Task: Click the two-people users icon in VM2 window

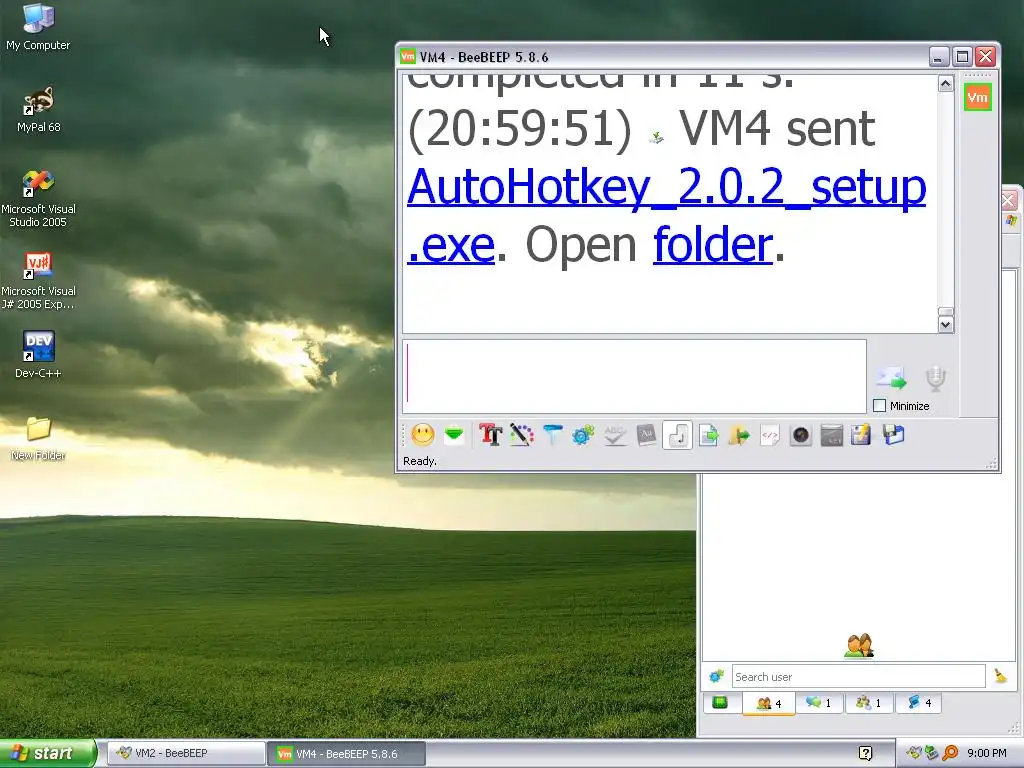Action: 859,645
